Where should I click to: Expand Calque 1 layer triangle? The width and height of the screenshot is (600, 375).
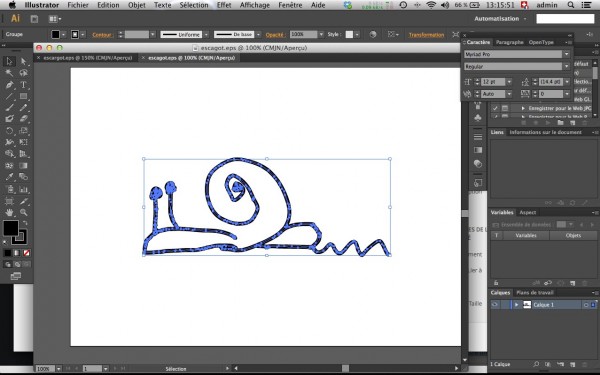tap(517, 305)
